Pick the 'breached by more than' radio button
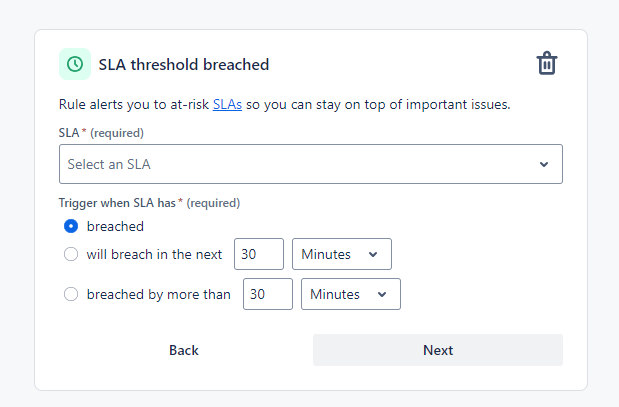This screenshot has width=619, height=407. coord(71,294)
